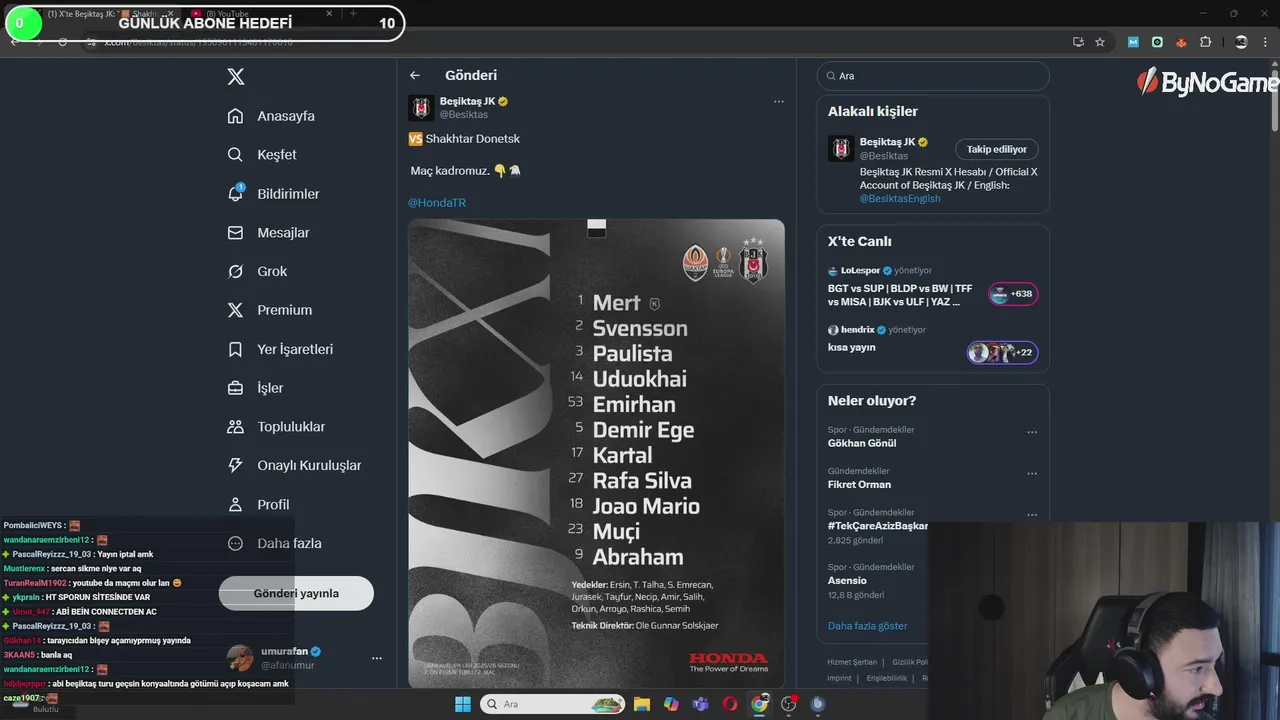Open Windows Start button
This screenshot has width=1280, height=720.
(x=463, y=704)
